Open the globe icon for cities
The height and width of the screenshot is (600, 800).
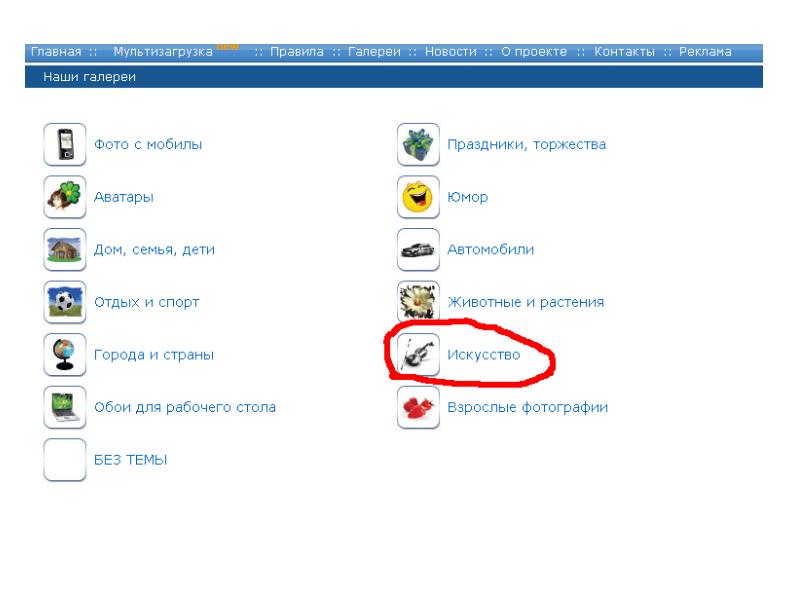[x=65, y=355]
